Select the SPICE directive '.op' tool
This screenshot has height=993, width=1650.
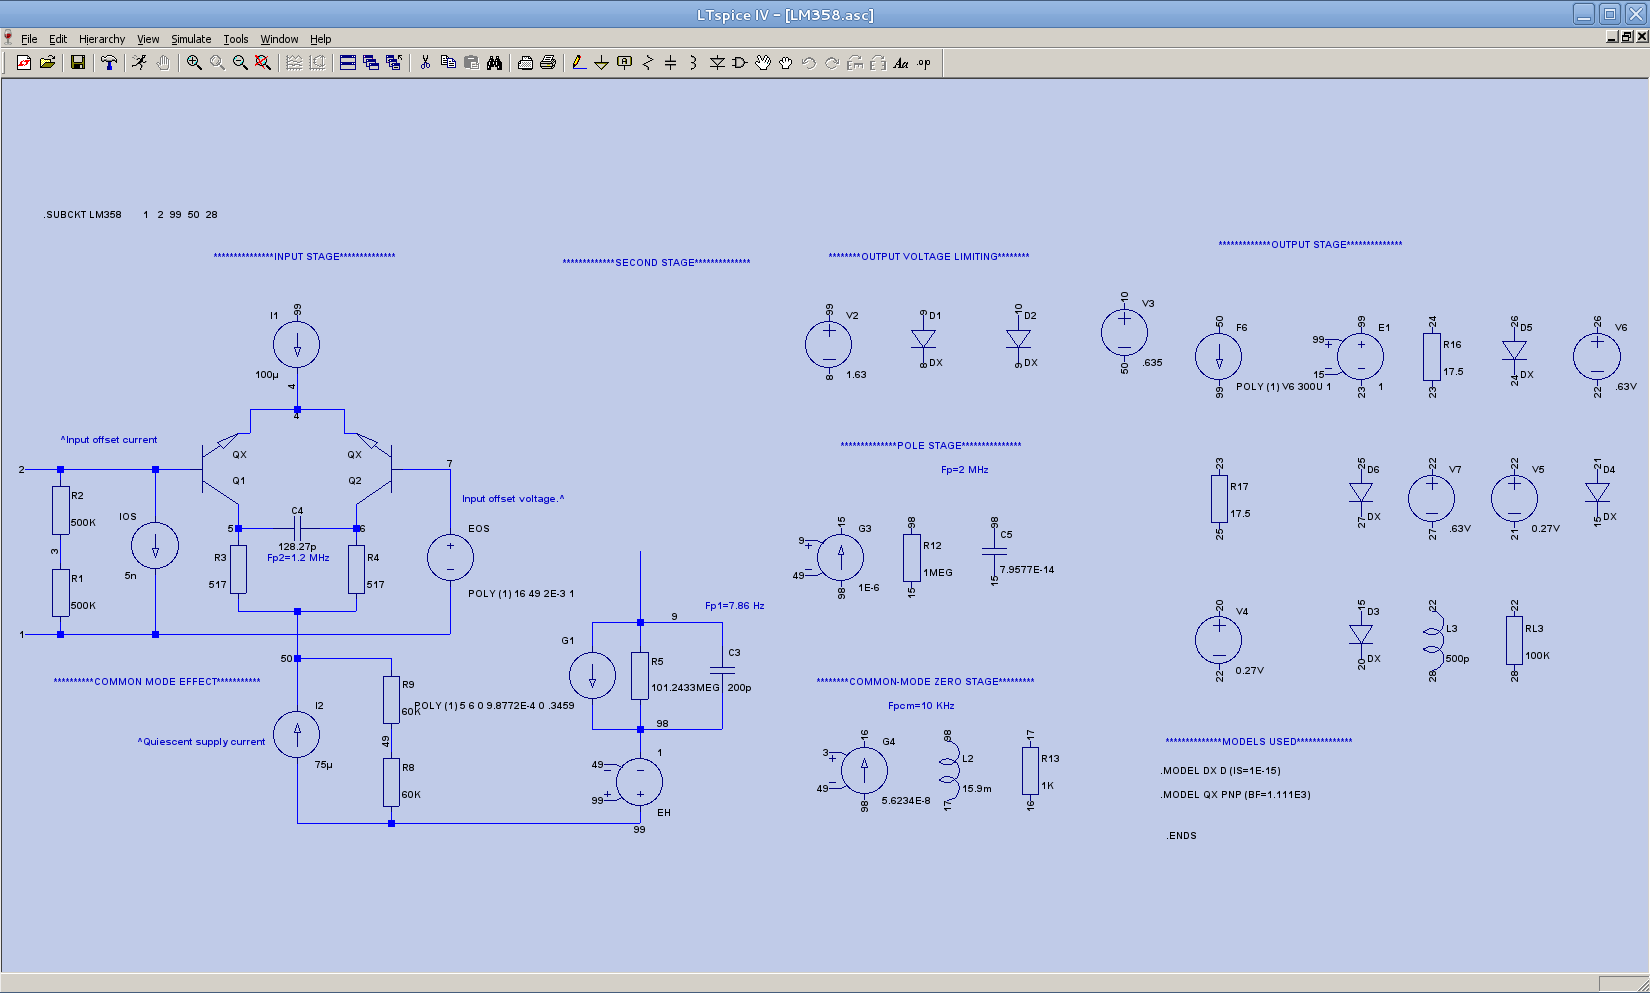(x=924, y=63)
